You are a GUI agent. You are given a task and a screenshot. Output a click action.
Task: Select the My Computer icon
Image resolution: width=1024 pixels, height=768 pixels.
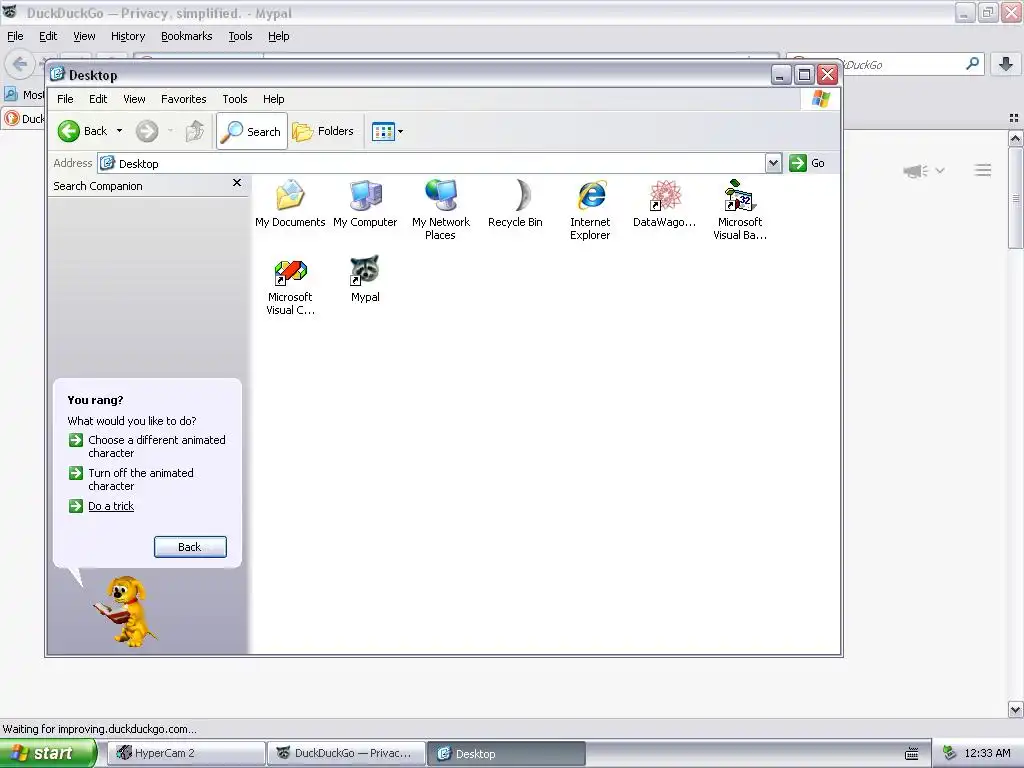365,203
